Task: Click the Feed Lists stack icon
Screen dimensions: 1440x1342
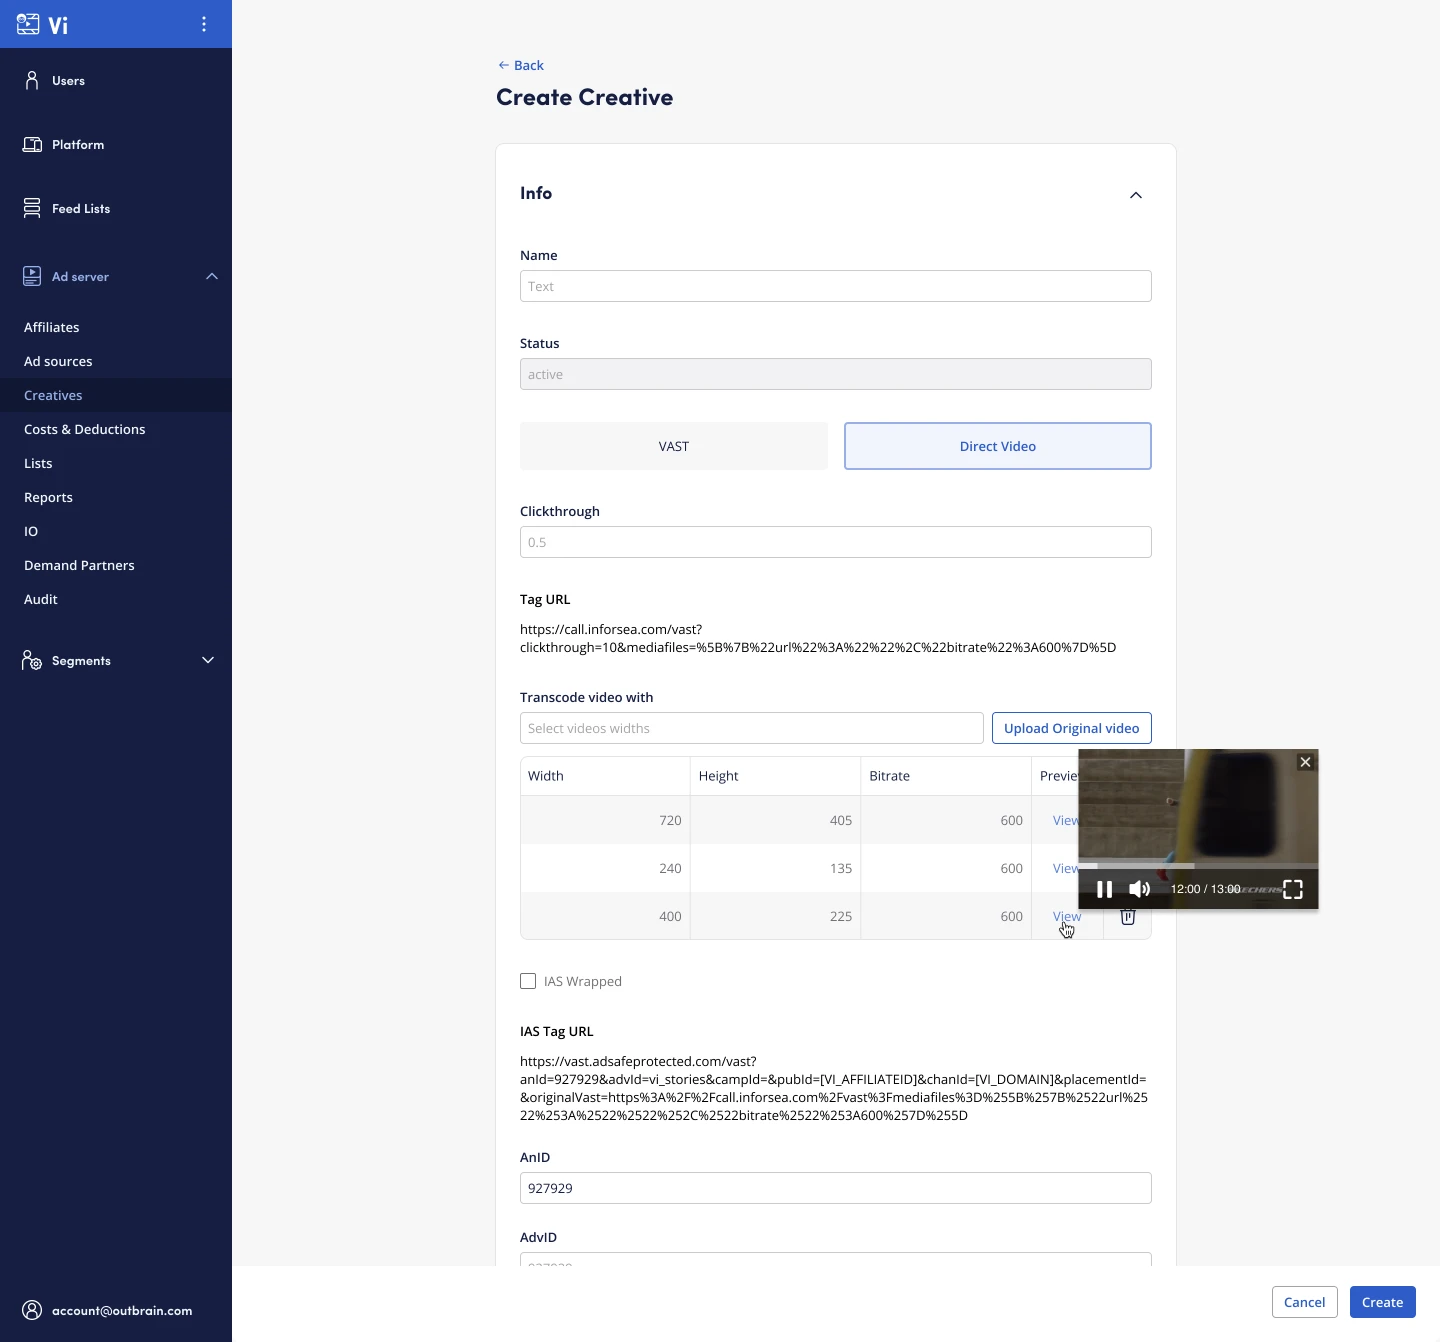Action: pos(32,208)
